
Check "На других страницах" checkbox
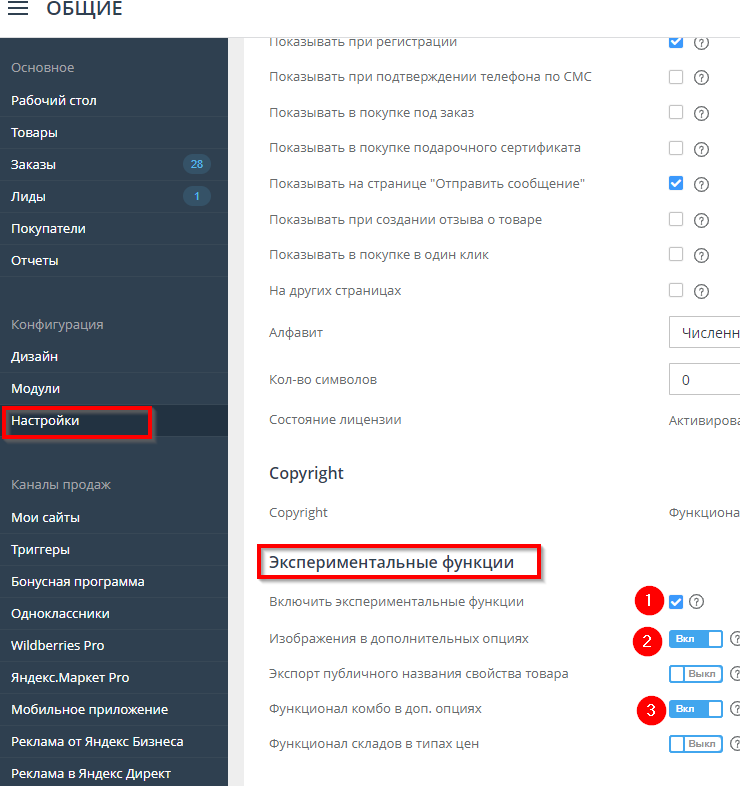point(676,290)
